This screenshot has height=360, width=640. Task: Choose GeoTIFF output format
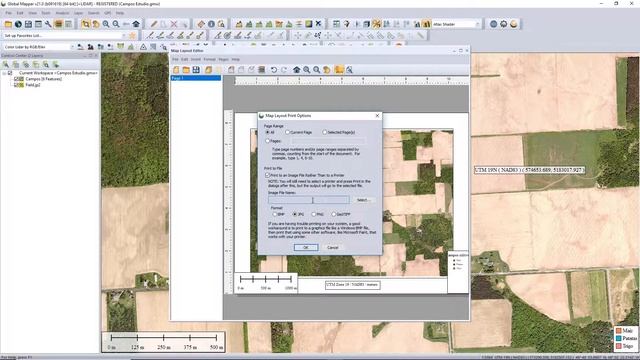click(334, 214)
